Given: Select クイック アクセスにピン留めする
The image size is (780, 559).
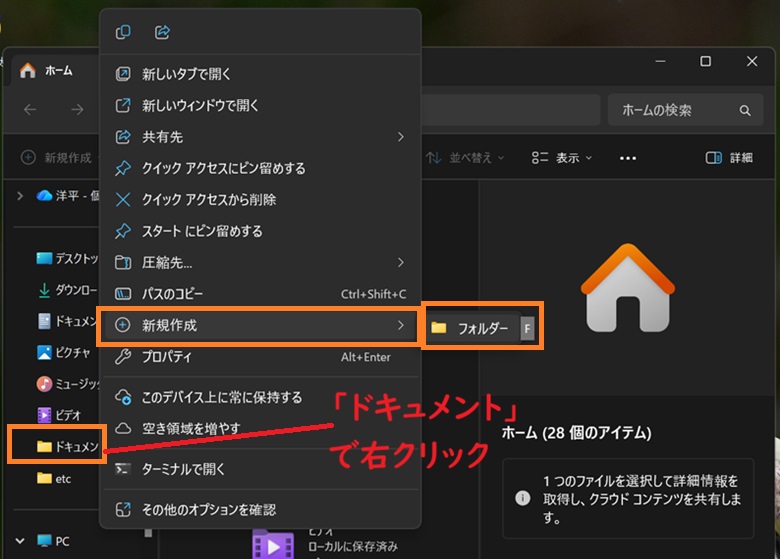Looking at the screenshot, I should point(260,168).
